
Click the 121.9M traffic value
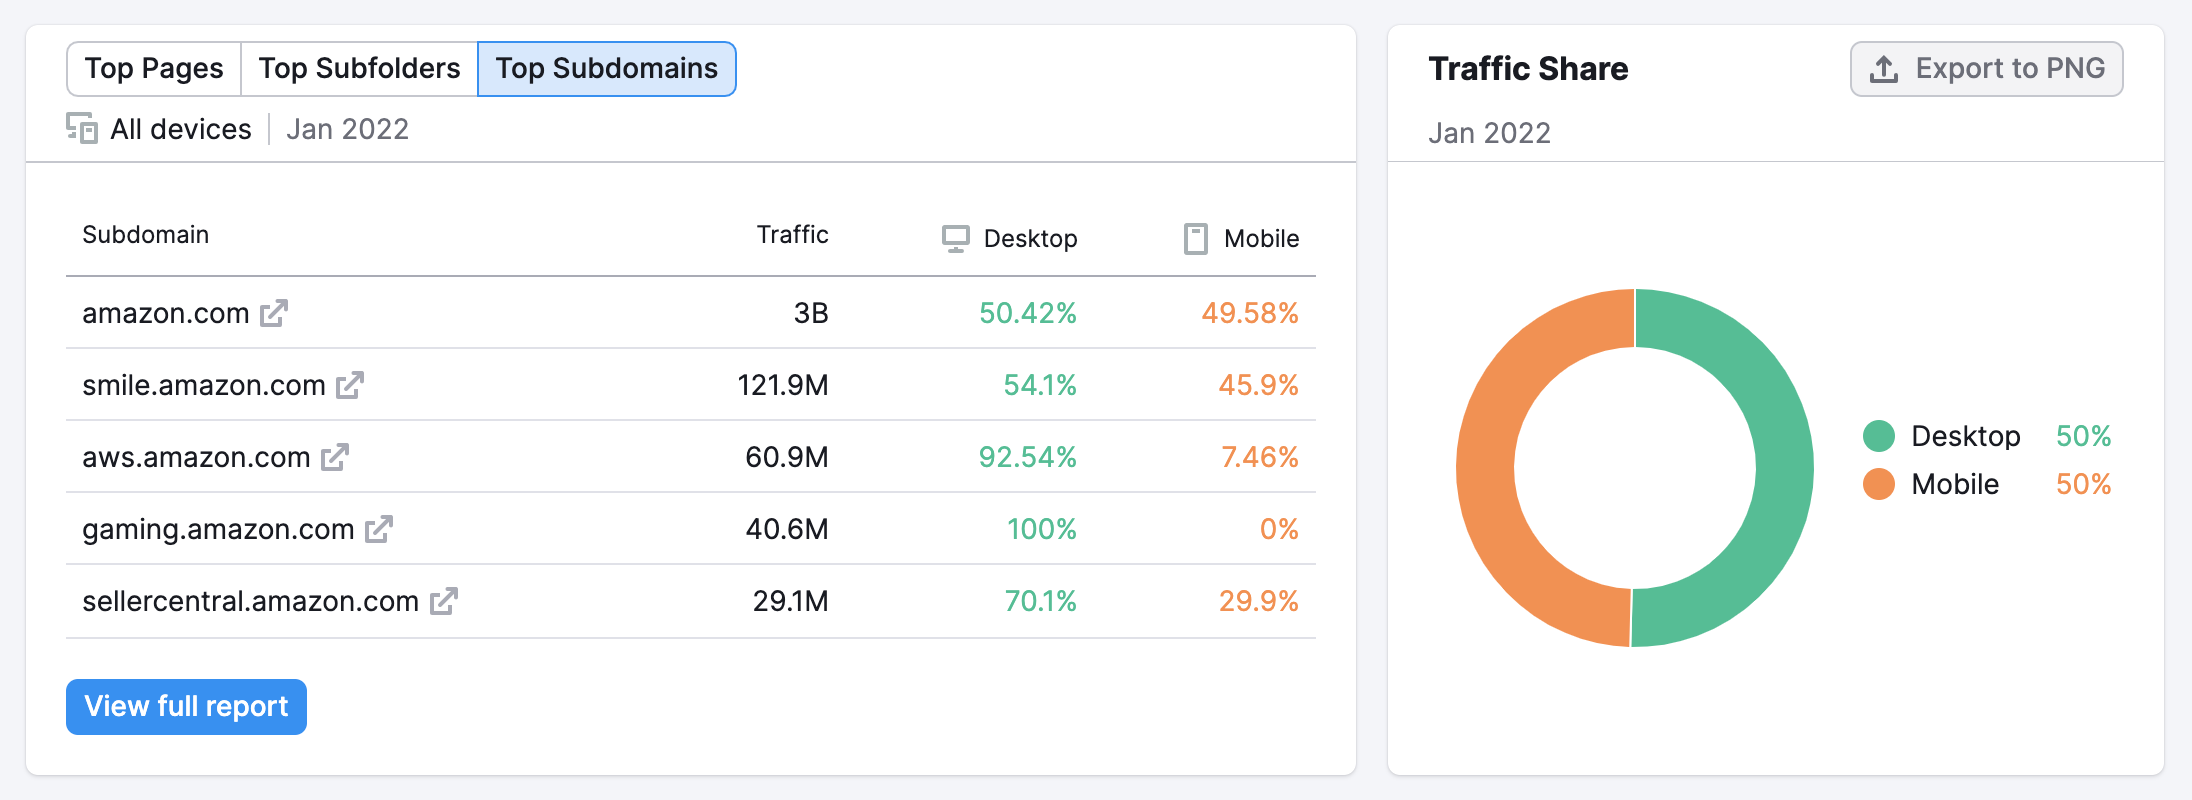coord(783,385)
